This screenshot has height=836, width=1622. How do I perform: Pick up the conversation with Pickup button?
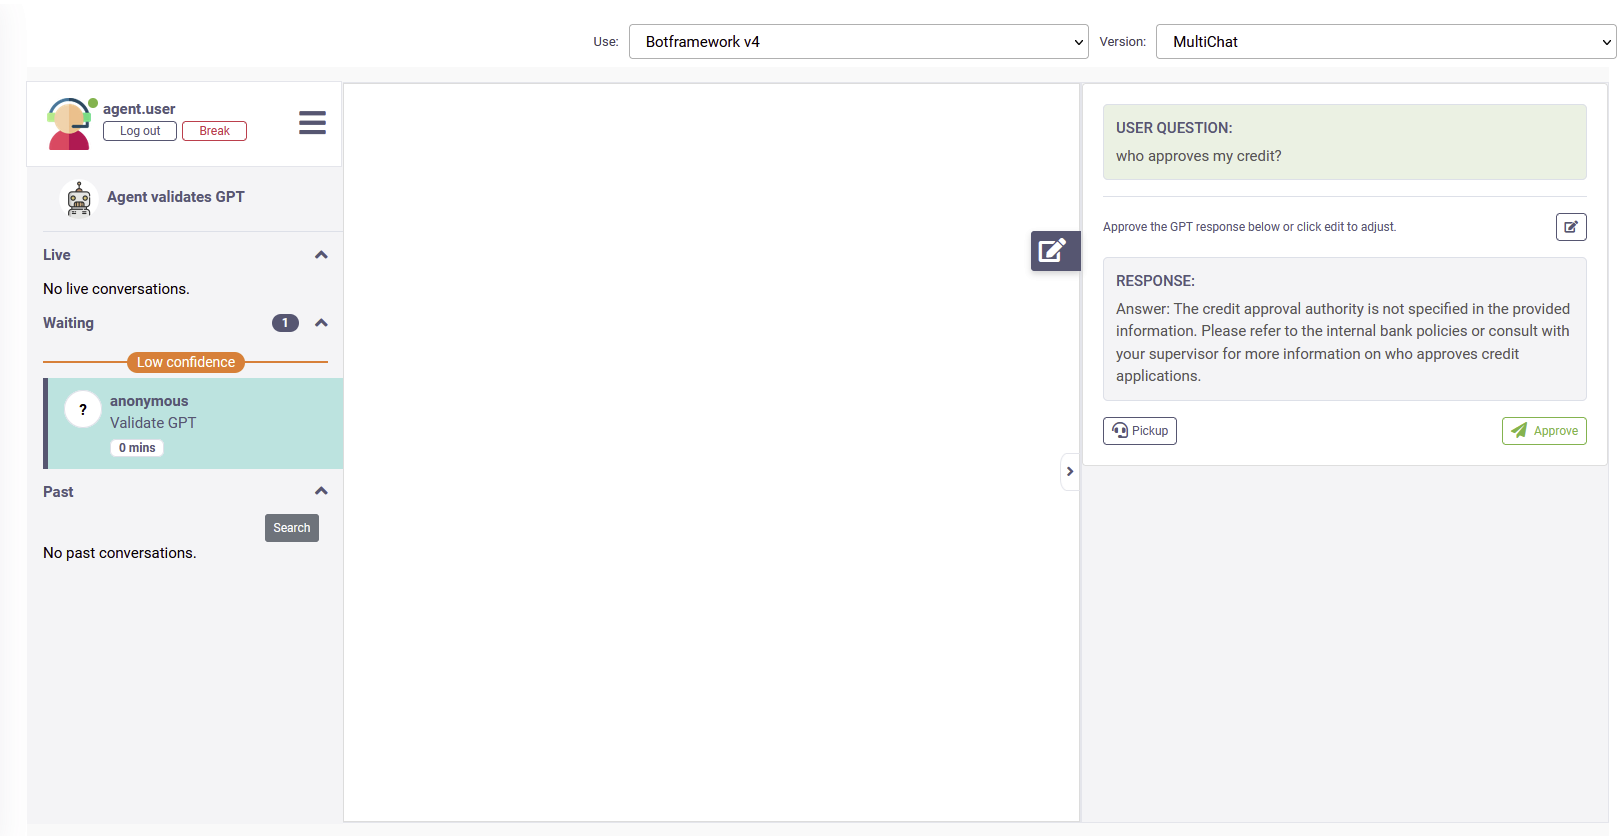pyautogui.click(x=1139, y=431)
